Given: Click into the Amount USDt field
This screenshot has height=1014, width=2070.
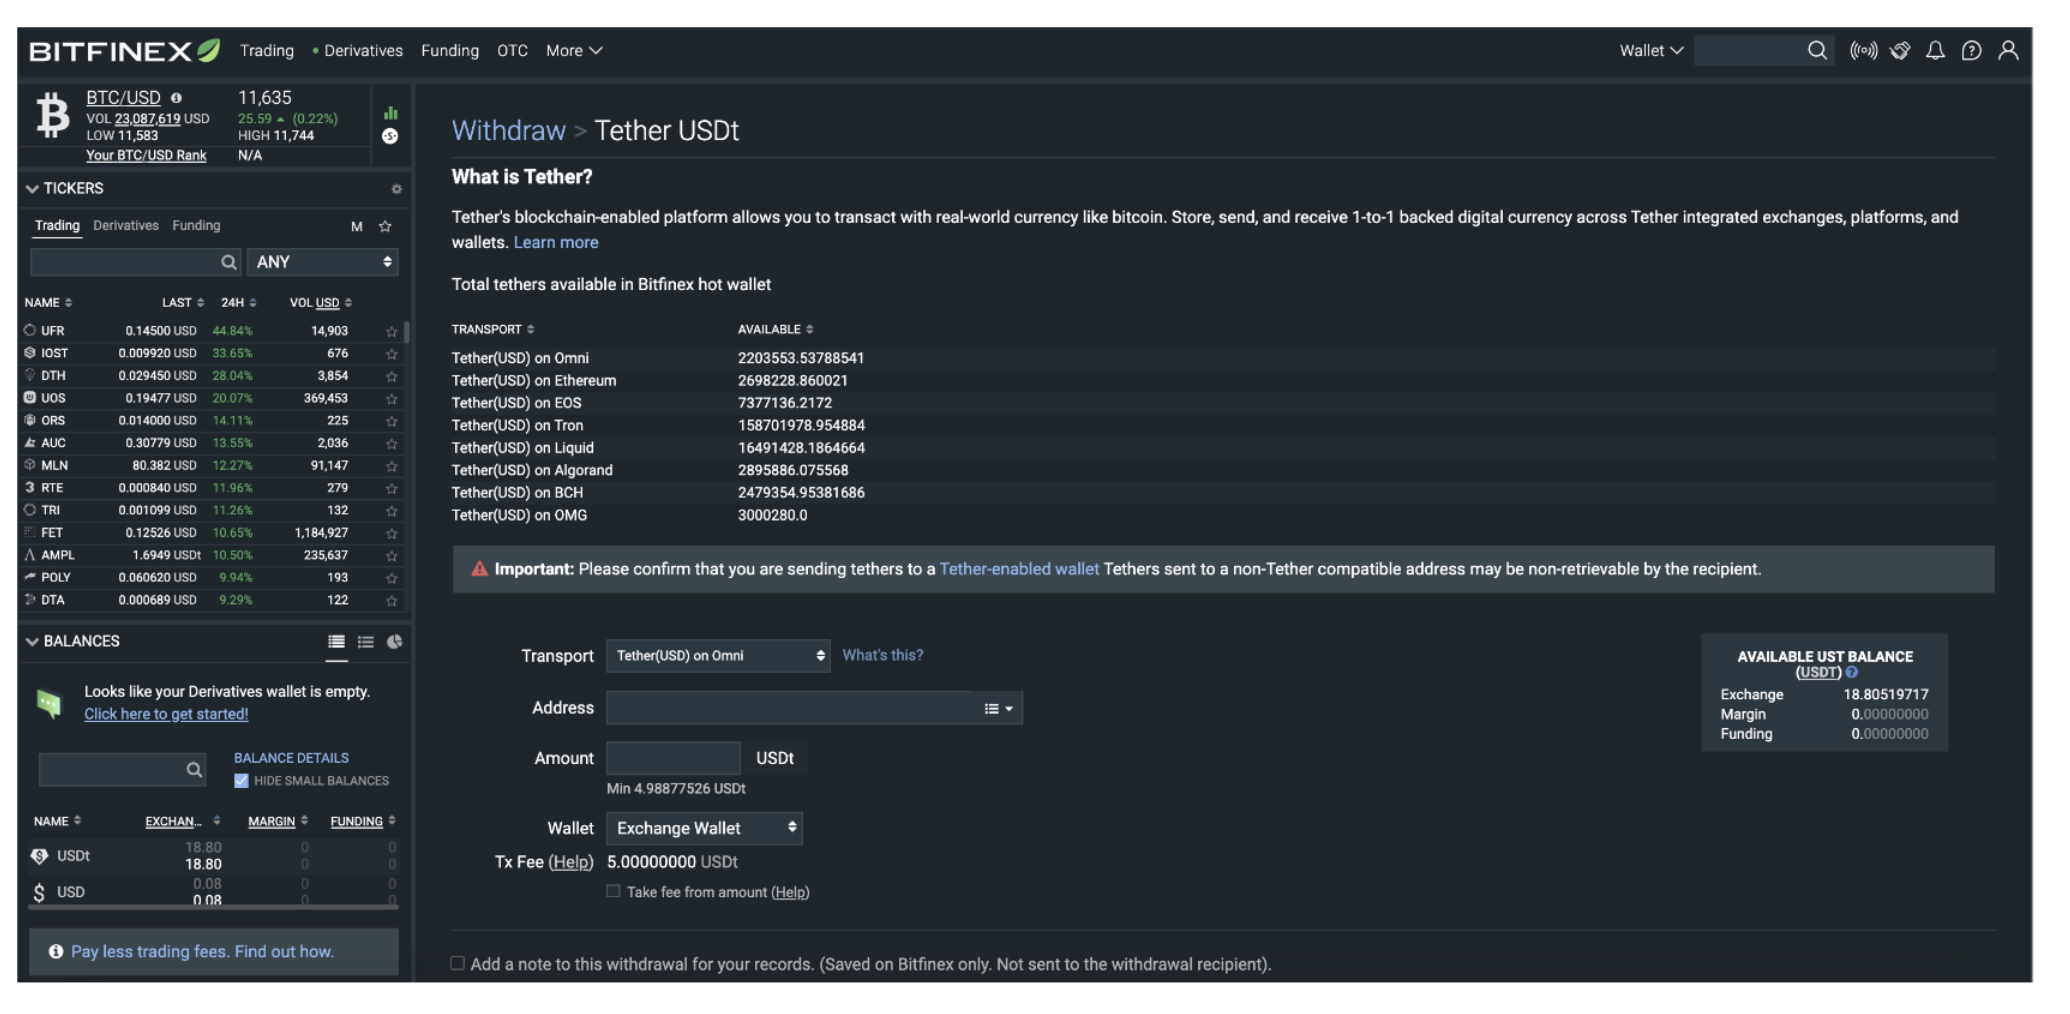Looking at the screenshot, I should tap(673, 758).
